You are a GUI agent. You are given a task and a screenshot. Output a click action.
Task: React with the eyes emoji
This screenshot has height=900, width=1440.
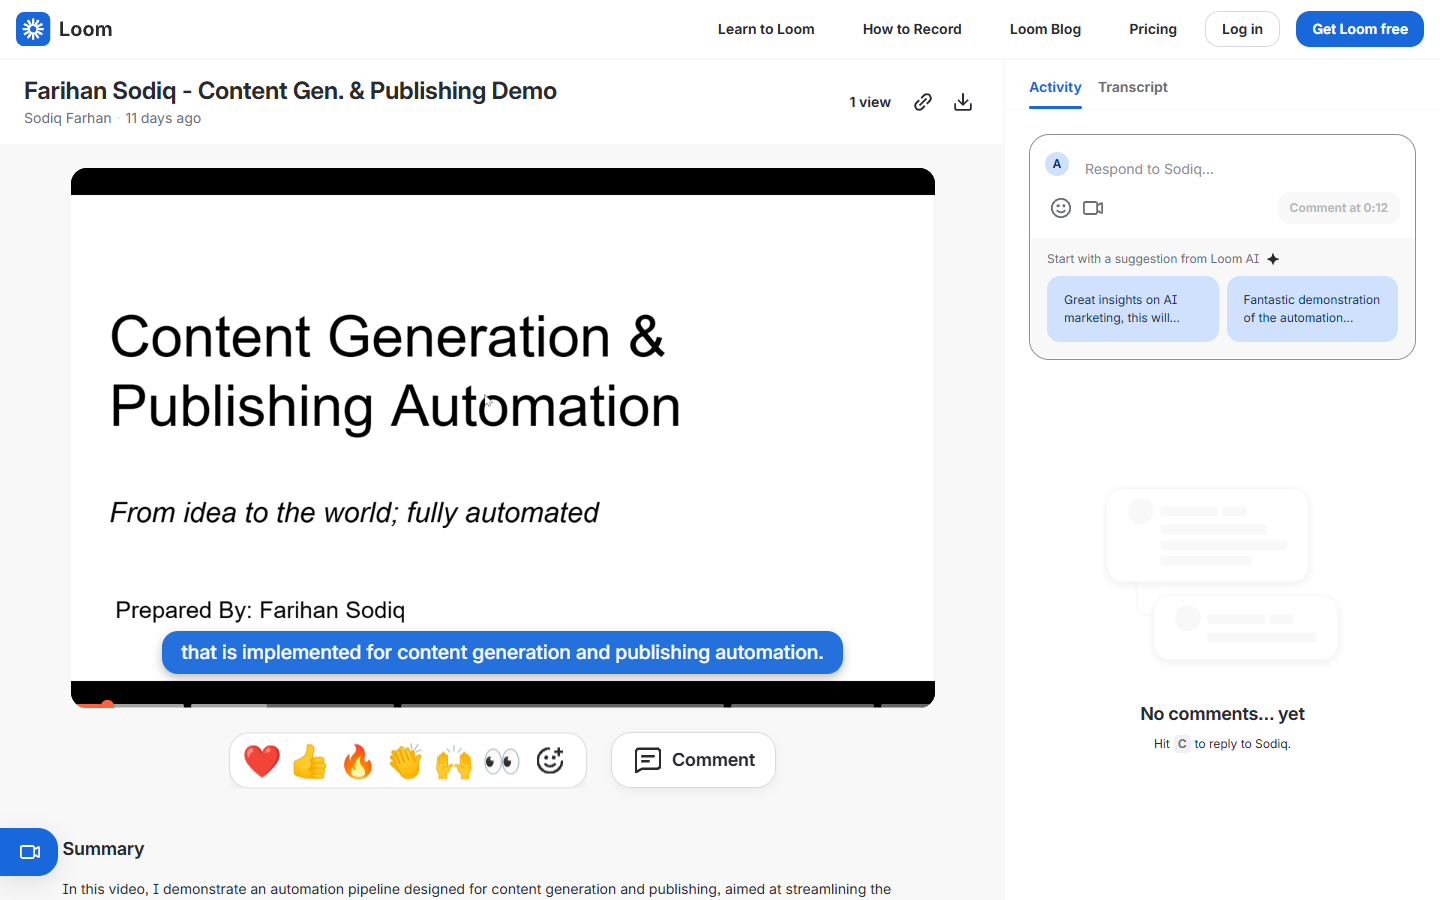(502, 761)
